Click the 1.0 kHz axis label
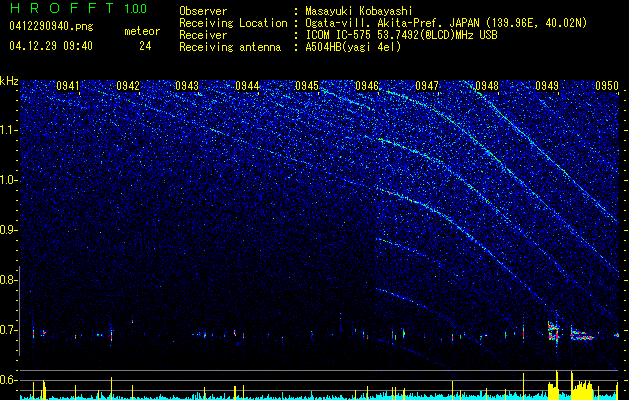 point(9,180)
